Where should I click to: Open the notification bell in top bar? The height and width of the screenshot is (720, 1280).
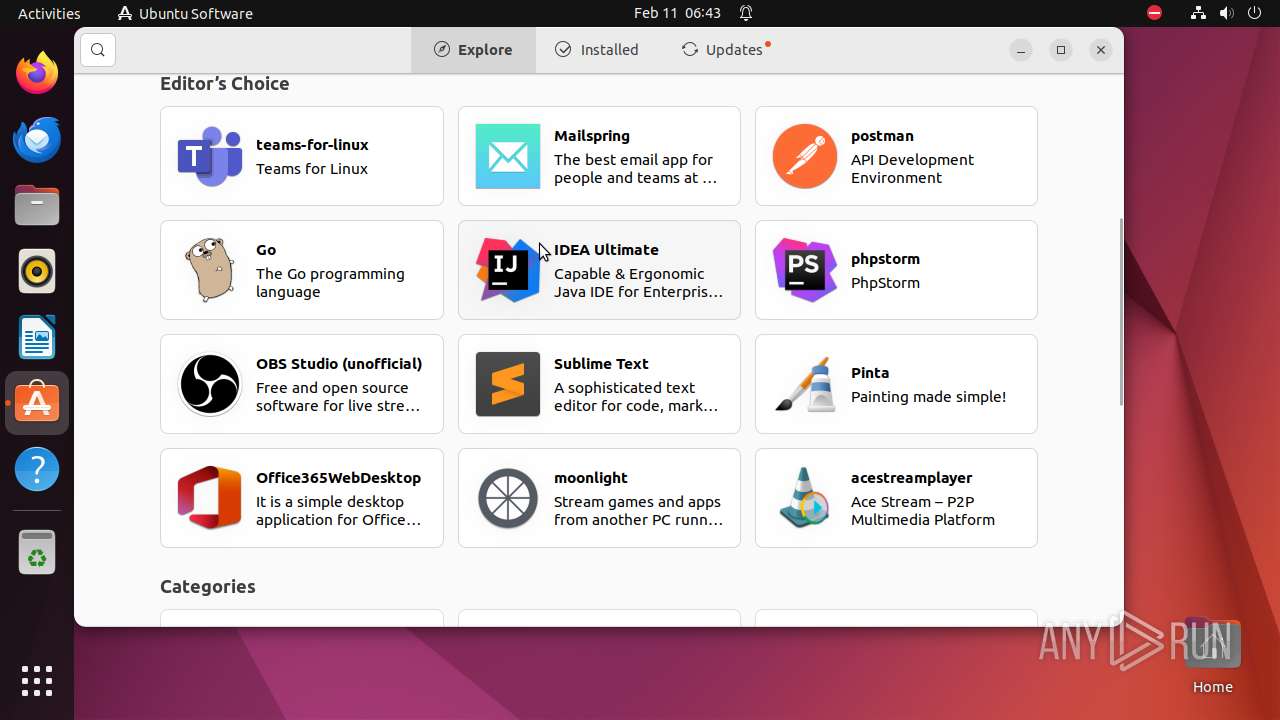746,13
